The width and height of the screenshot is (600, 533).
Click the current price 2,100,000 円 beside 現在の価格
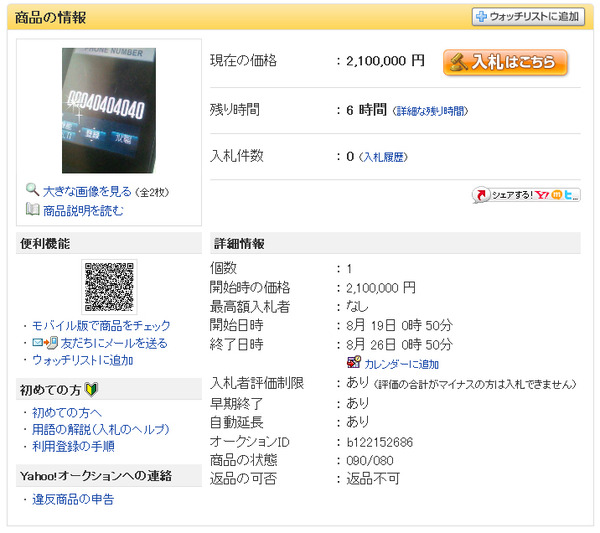pos(385,61)
